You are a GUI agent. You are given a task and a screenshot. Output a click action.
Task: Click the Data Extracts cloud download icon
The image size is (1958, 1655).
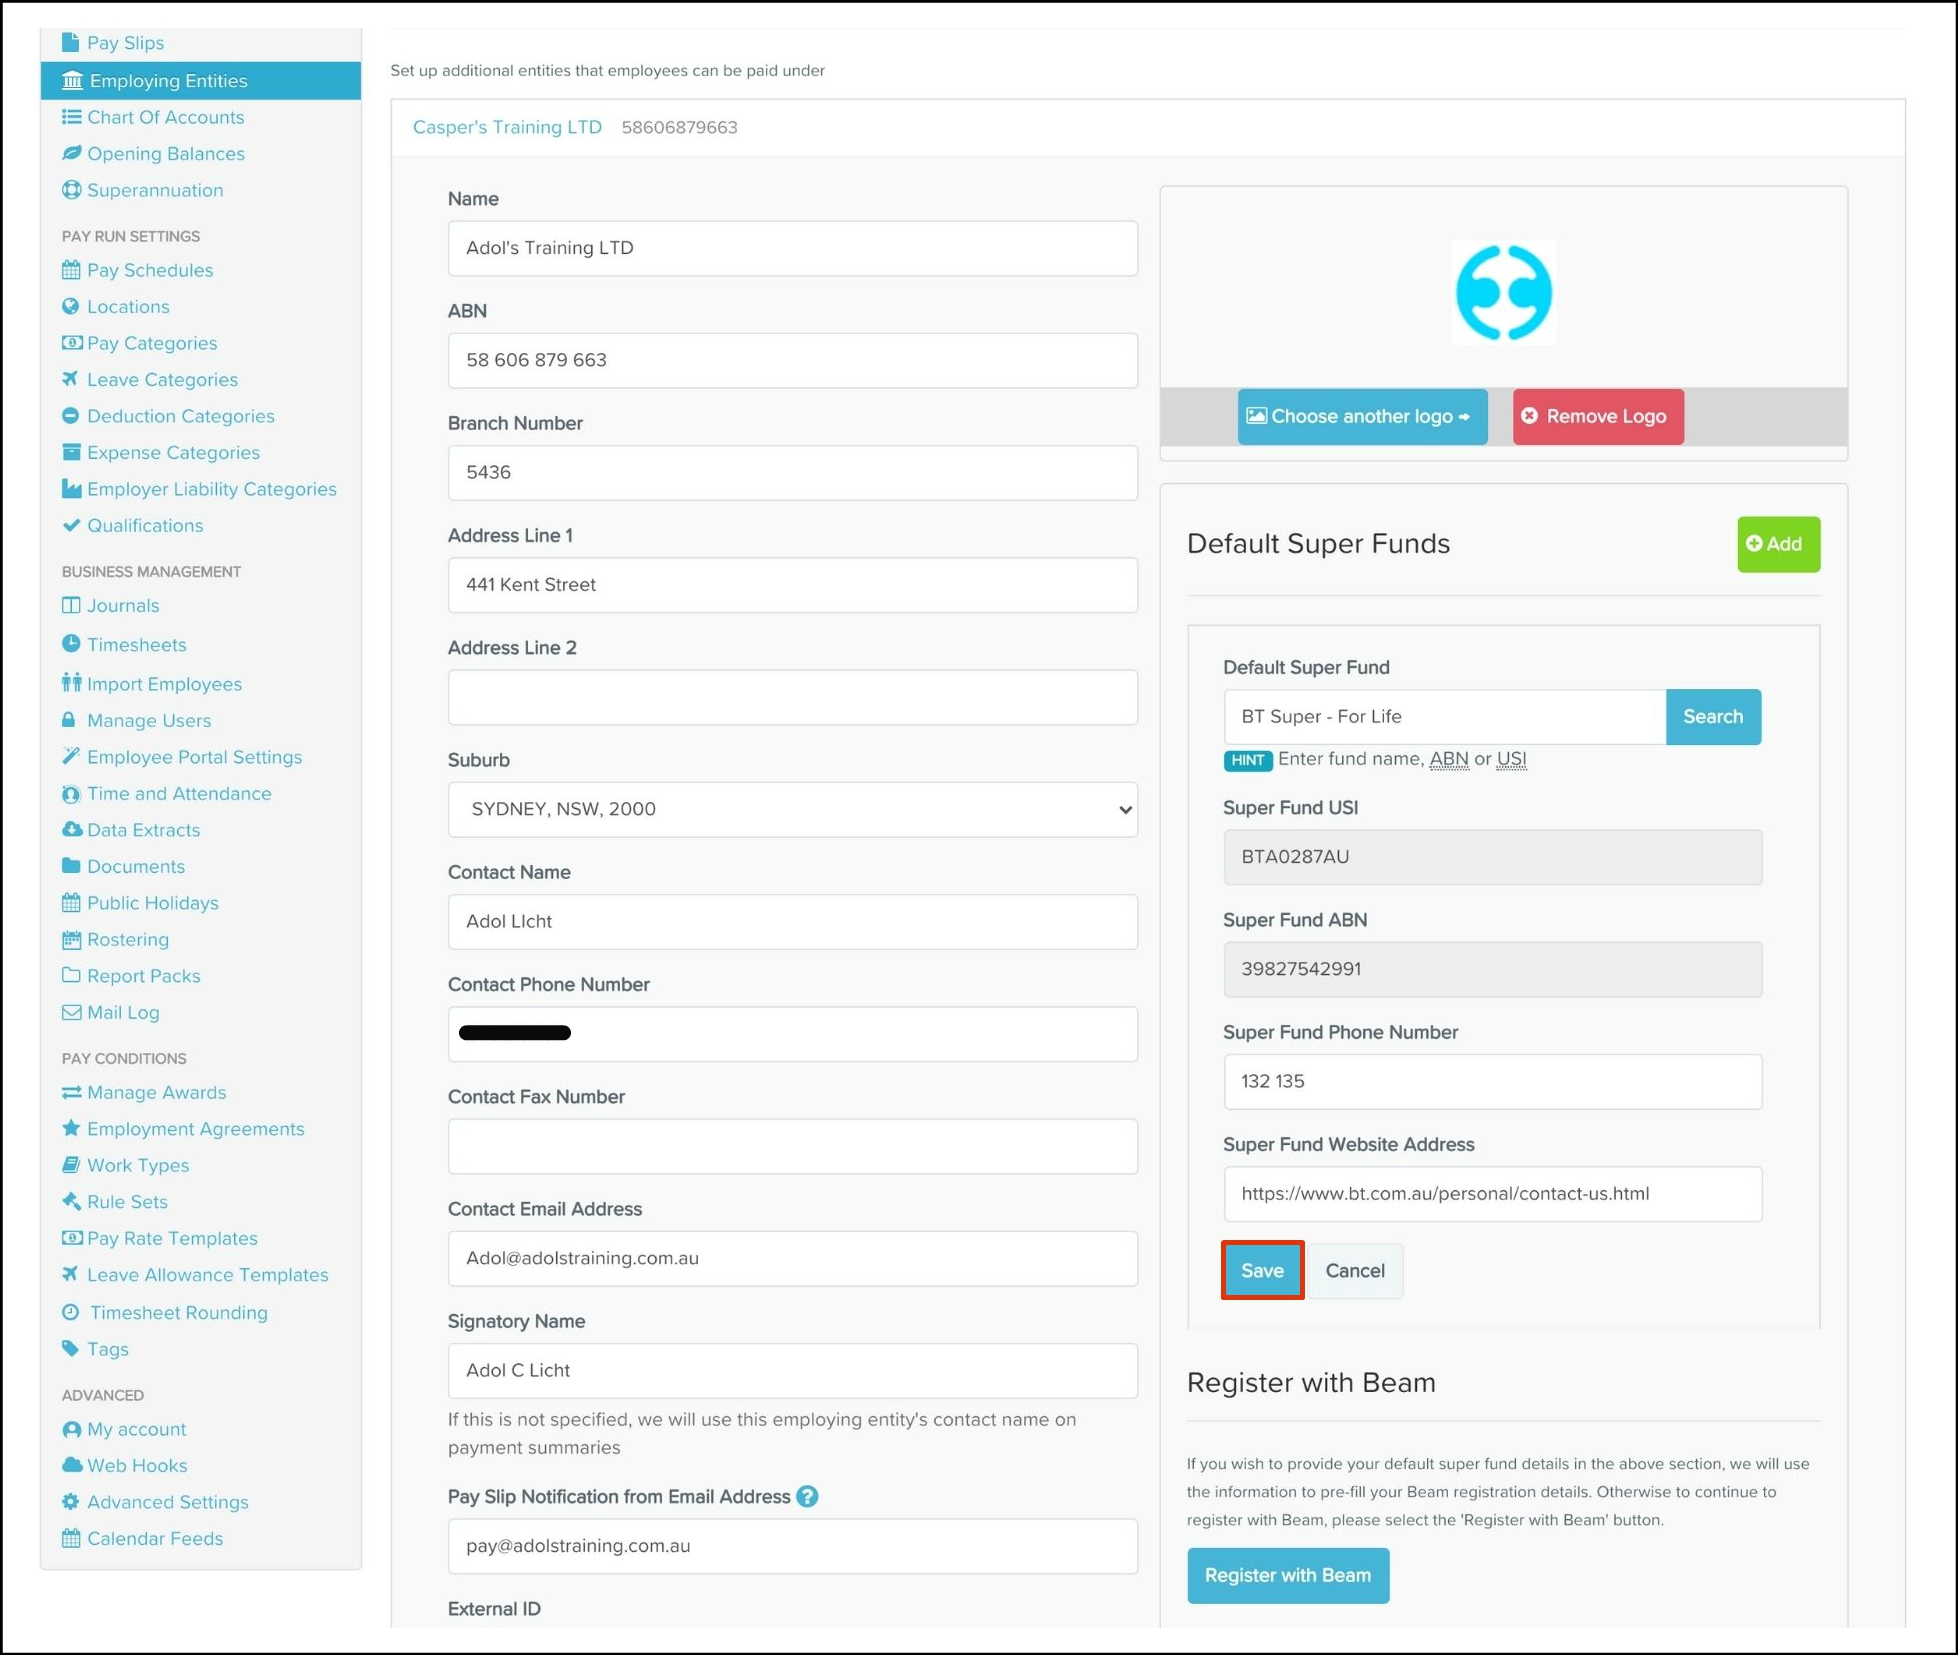point(71,829)
